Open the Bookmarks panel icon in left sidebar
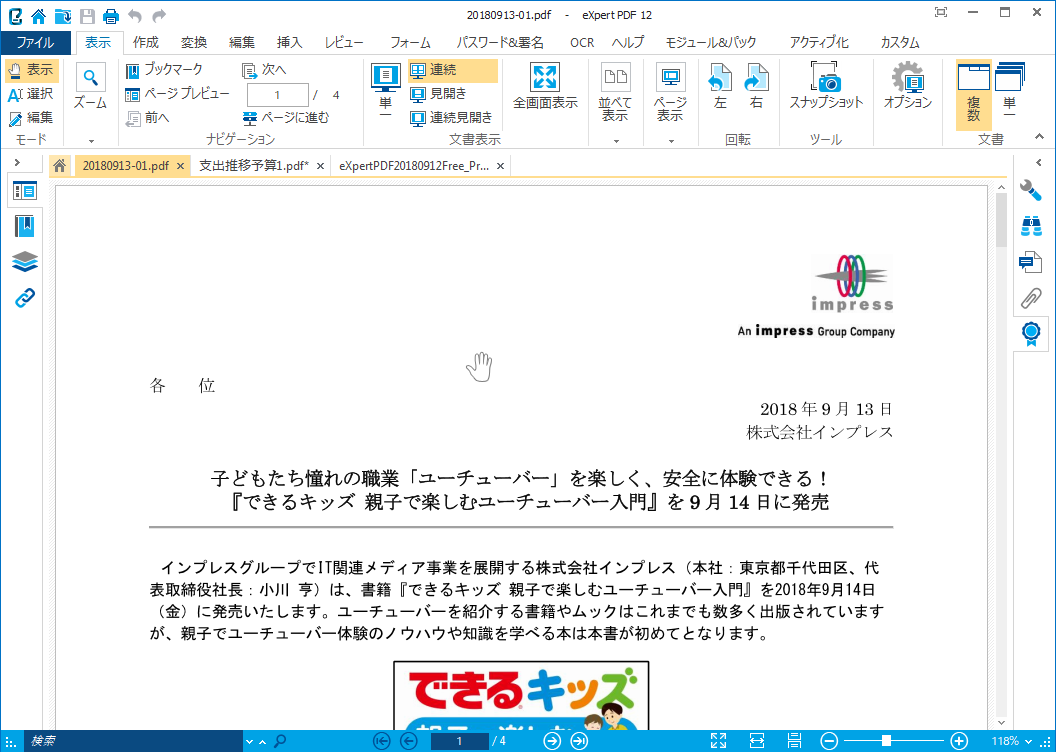This screenshot has height=752, width=1056. coord(24,226)
